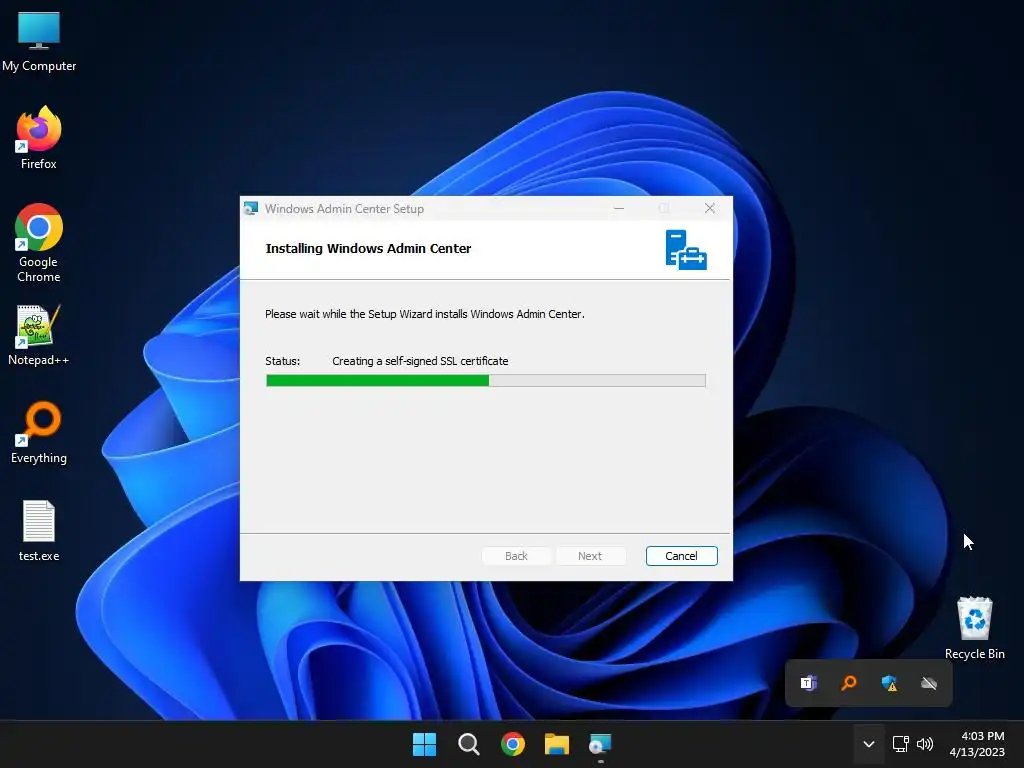Click the greyed-out Next button
1024x768 pixels.
tap(590, 556)
